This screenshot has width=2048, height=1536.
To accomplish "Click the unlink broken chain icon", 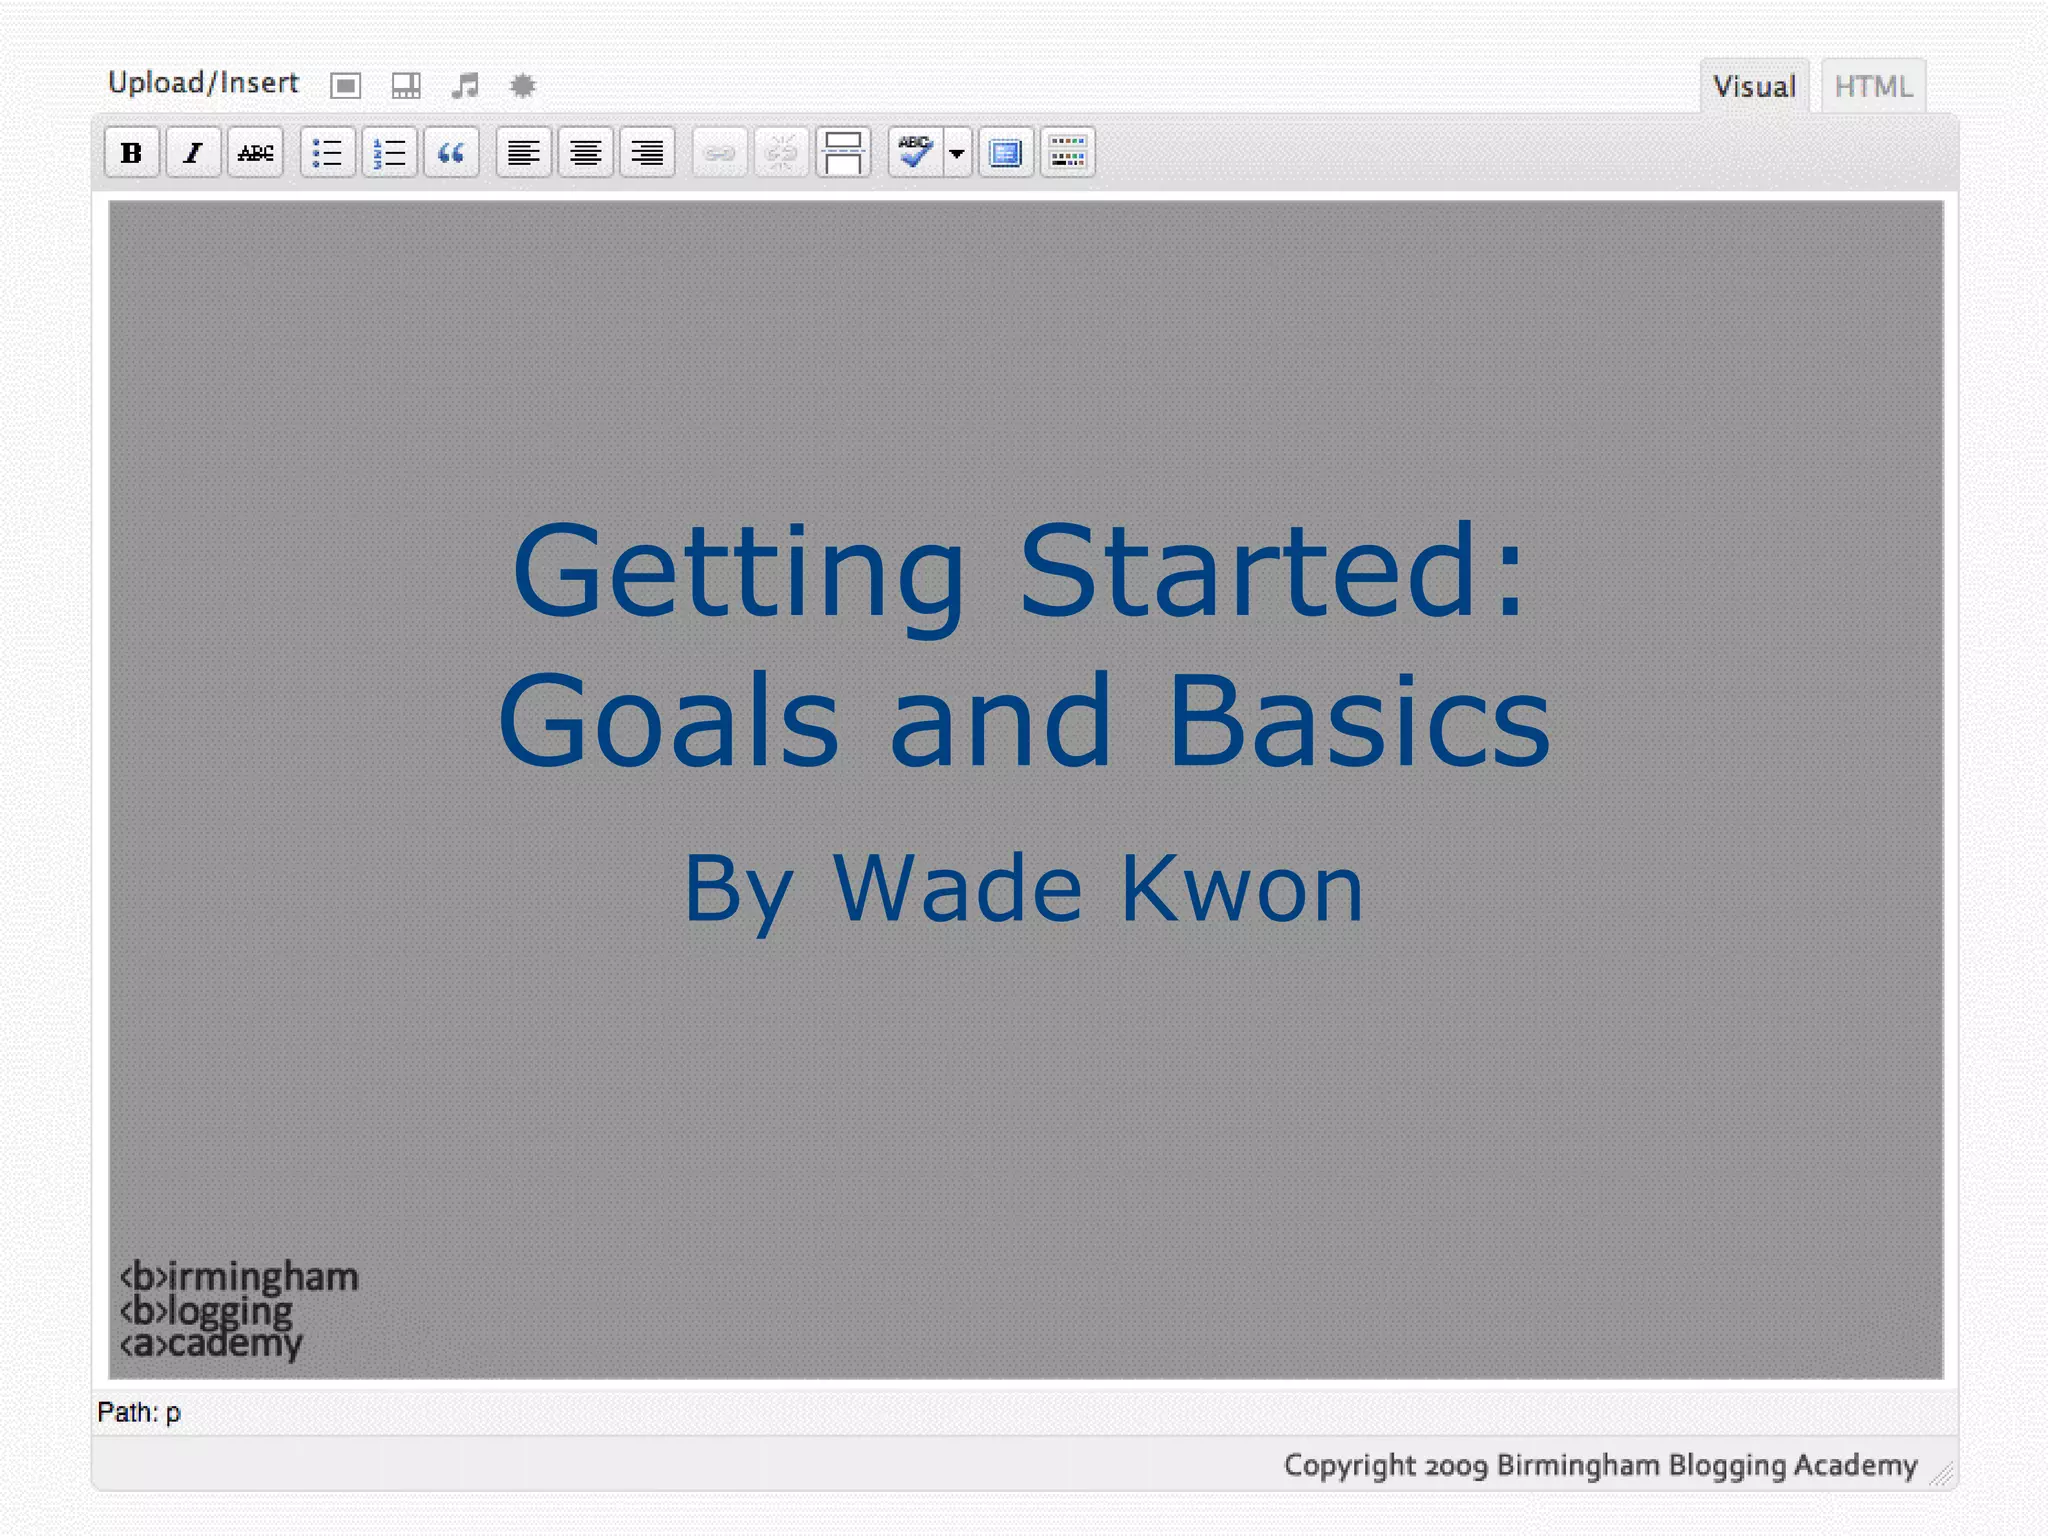I will [x=781, y=153].
